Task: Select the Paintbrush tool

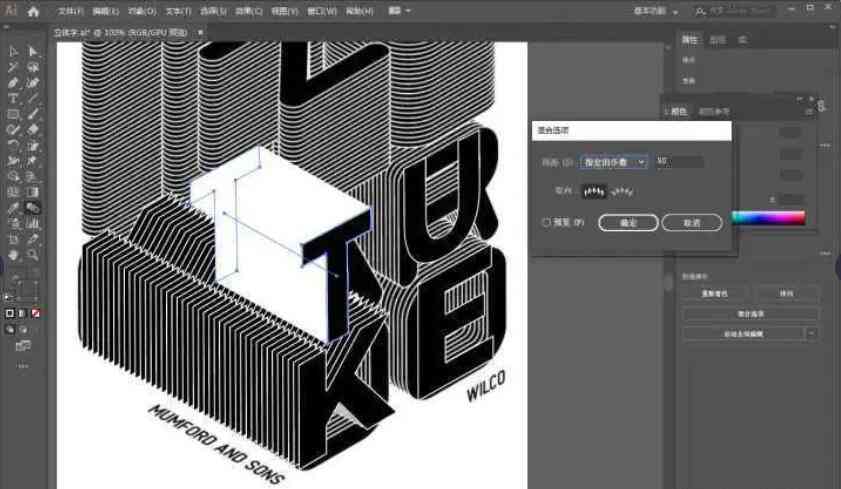Action: [x=33, y=114]
